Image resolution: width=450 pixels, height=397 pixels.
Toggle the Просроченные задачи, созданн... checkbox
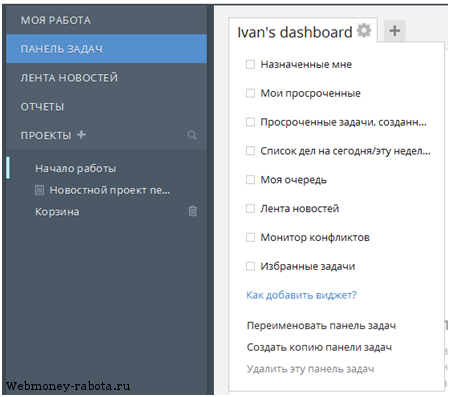pyautogui.click(x=250, y=122)
